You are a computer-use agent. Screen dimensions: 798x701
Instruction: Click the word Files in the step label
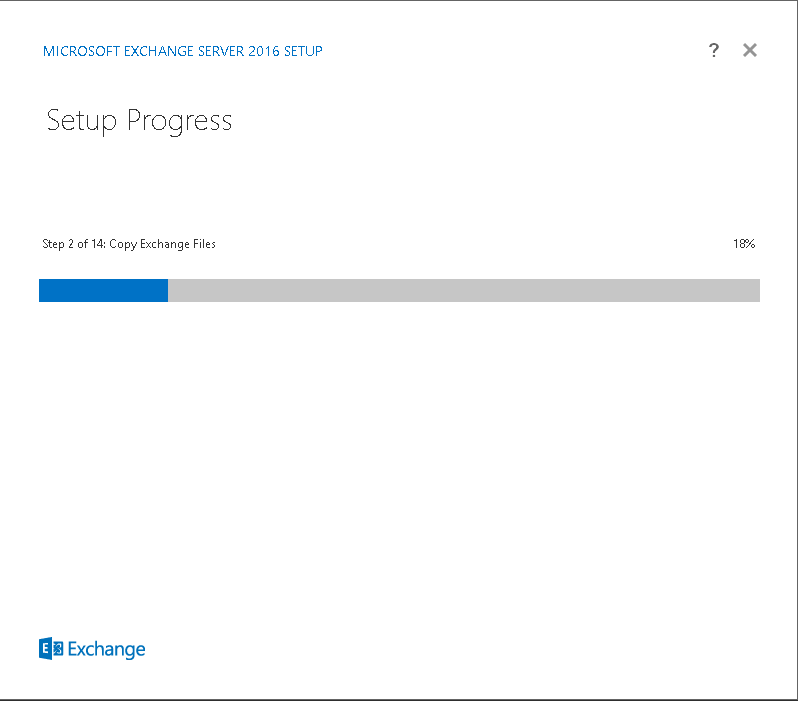(x=204, y=244)
